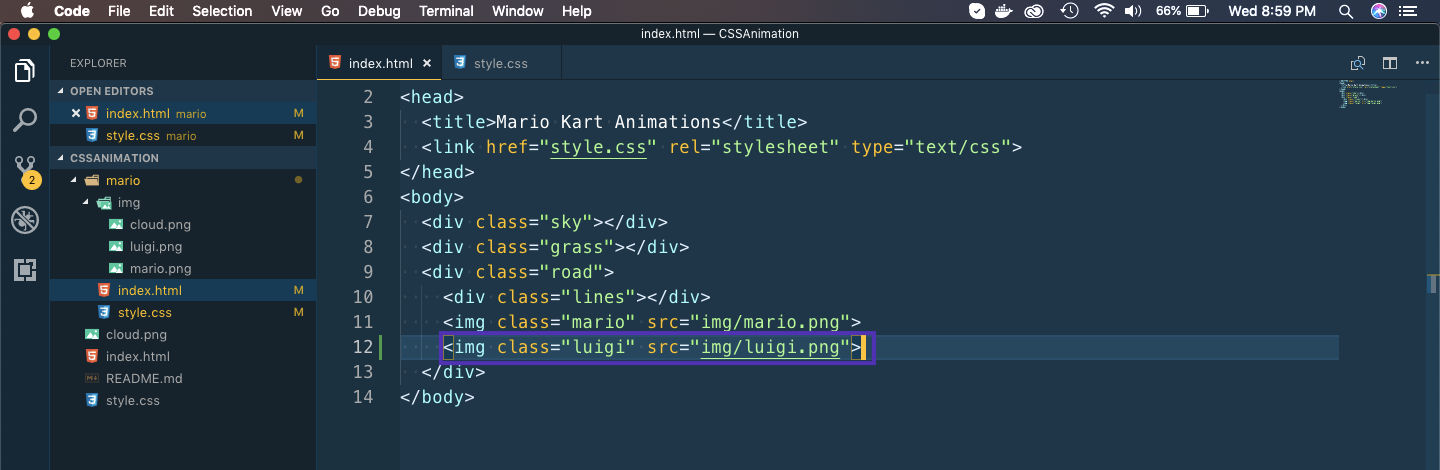Click the img/mario.png src path on line 11
The image size is (1440, 470).
[770, 322]
